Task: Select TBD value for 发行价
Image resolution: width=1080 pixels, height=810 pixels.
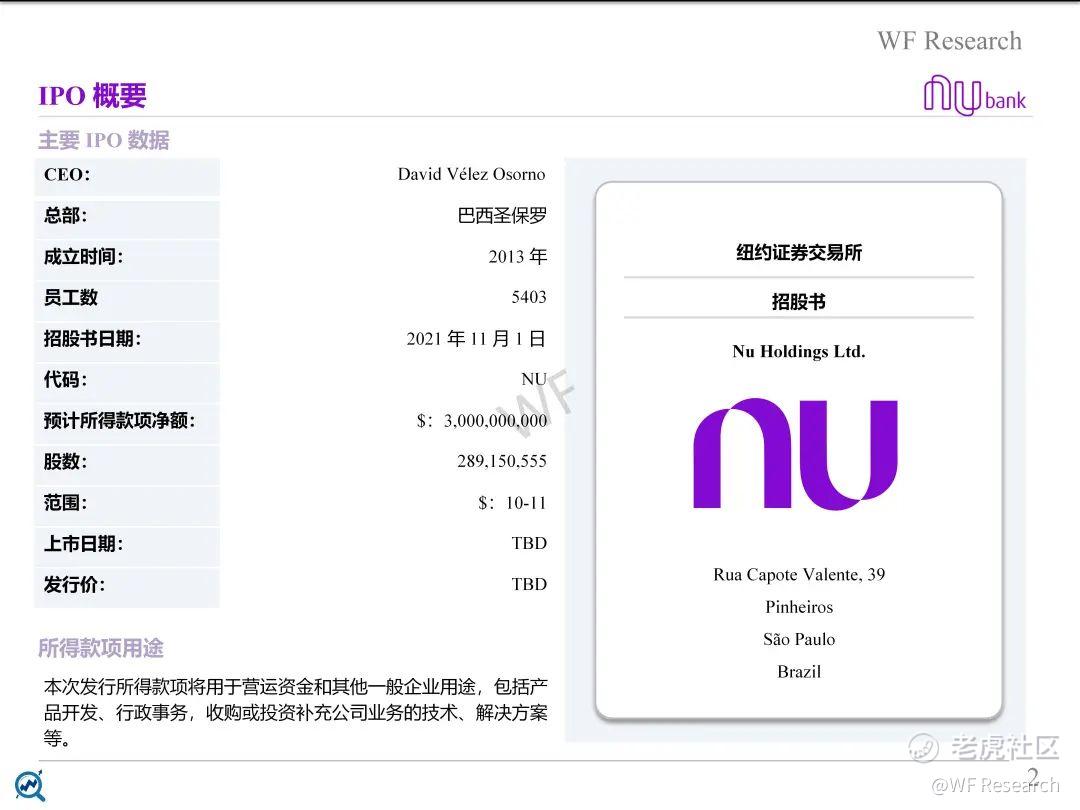Action: pos(529,584)
